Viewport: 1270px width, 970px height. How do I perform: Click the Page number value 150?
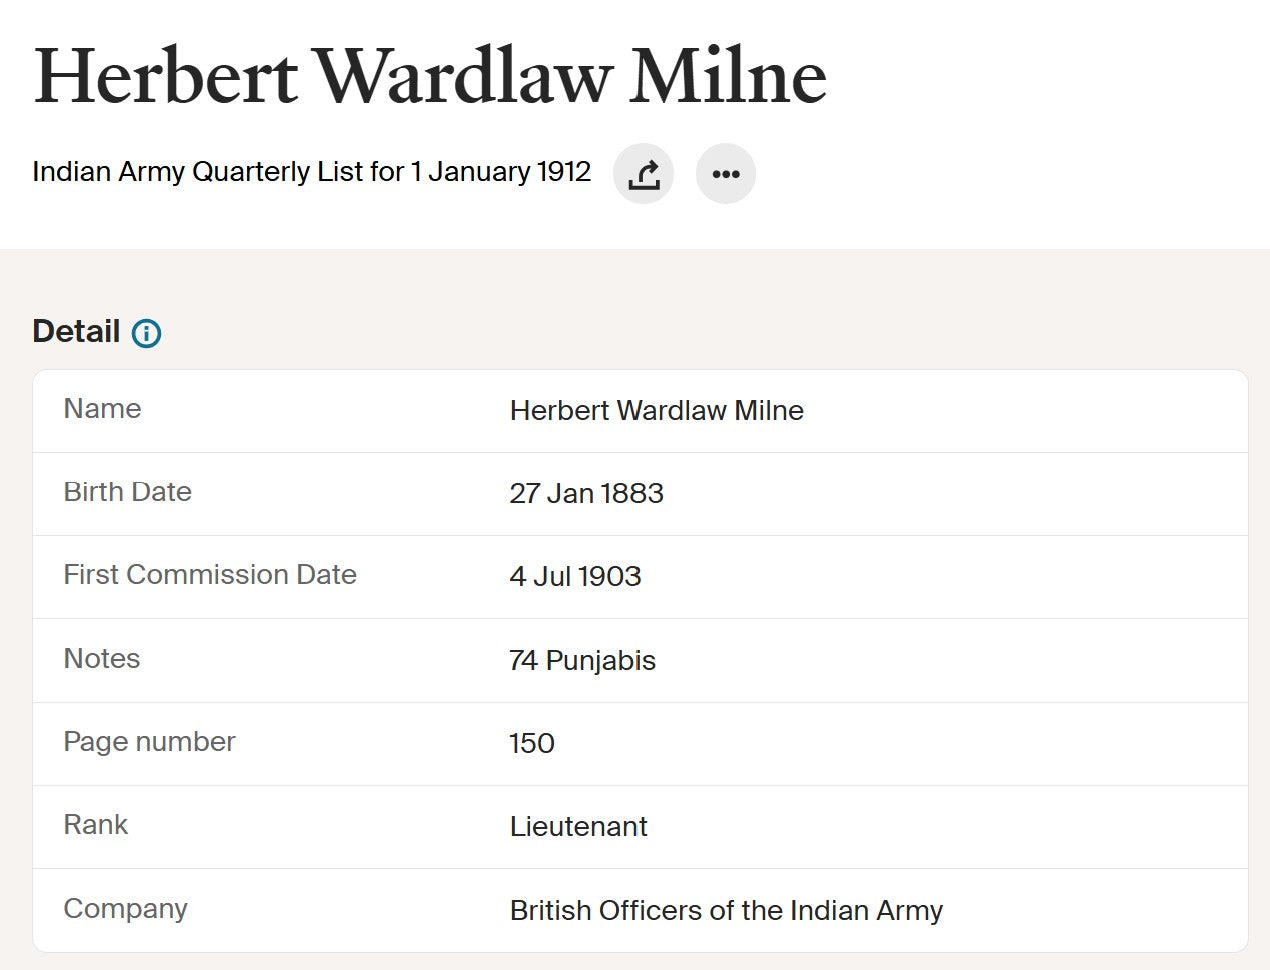pyautogui.click(x=531, y=743)
